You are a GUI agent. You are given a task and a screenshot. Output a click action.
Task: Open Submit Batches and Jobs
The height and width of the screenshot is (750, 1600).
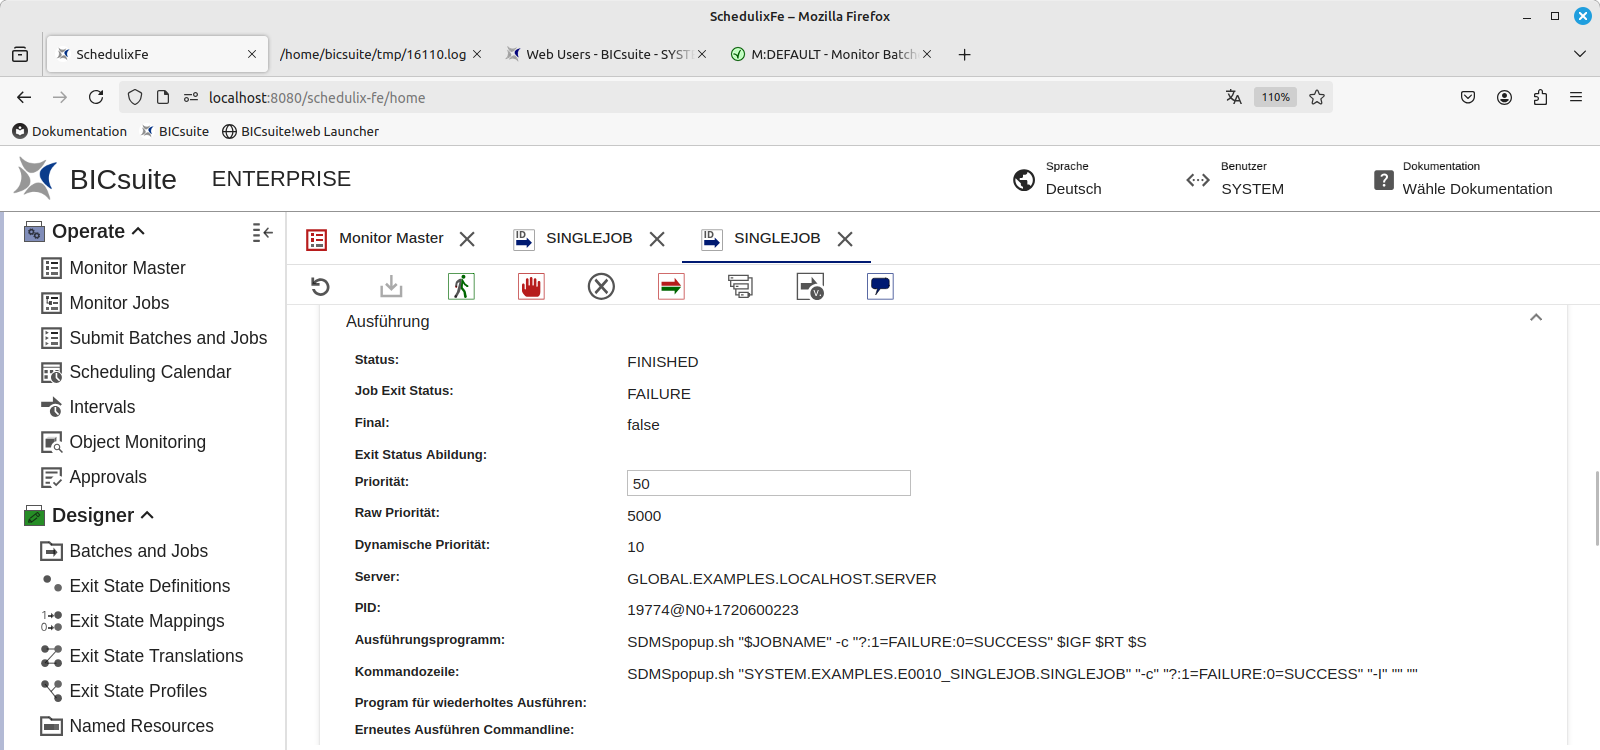click(167, 338)
